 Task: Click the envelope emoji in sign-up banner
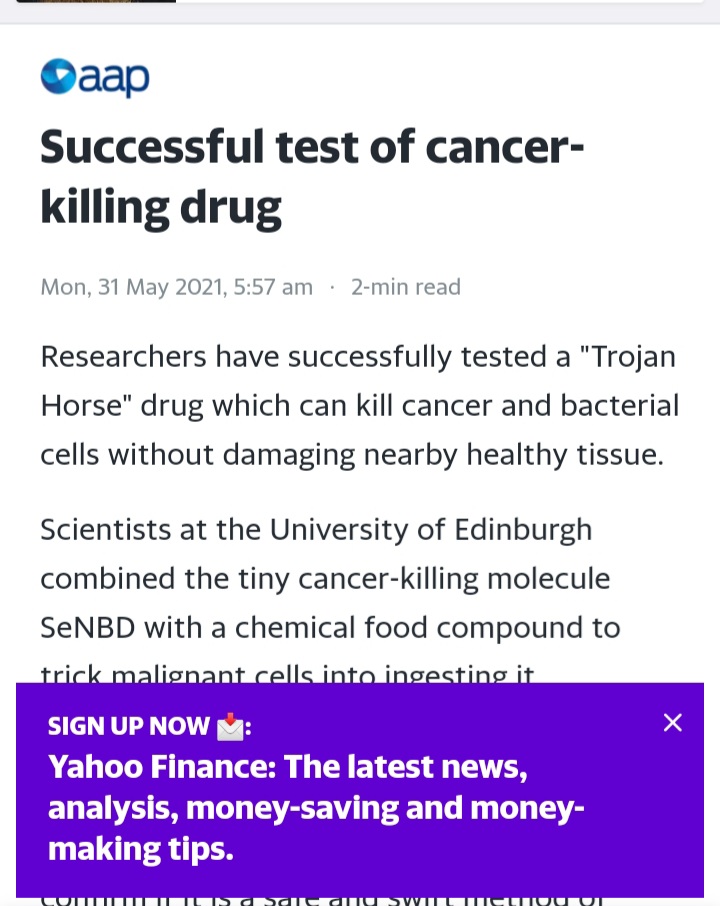pyautogui.click(x=230, y=727)
